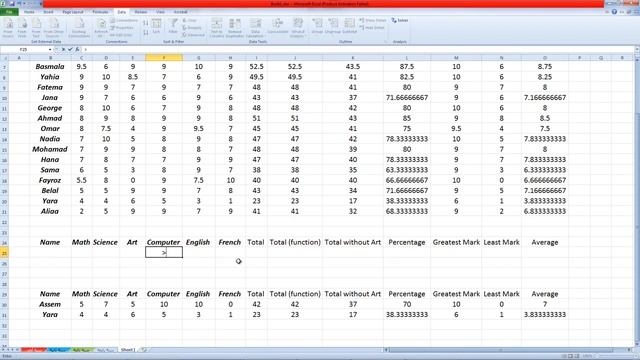Screen dimensions: 640x360
Task: Open Advanced filter options
Action: point(193,35)
